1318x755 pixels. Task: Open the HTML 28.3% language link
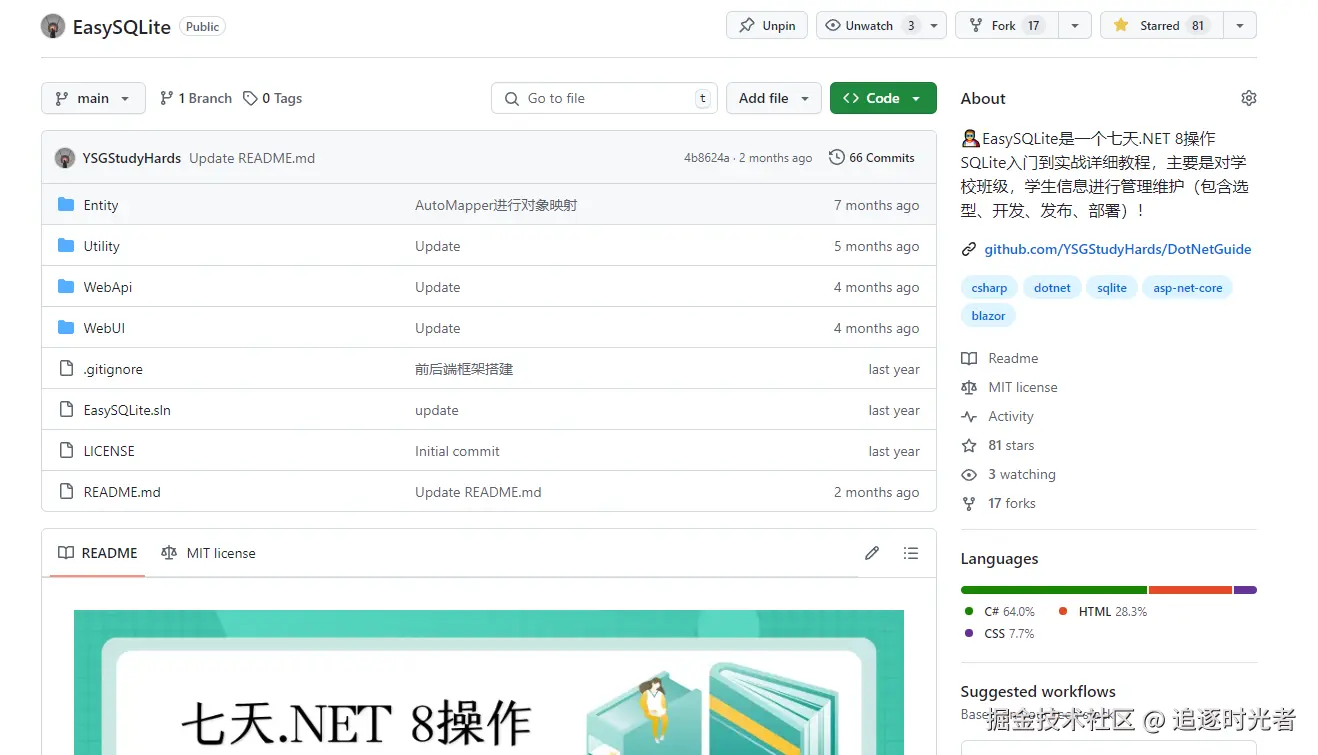(x=1103, y=611)
